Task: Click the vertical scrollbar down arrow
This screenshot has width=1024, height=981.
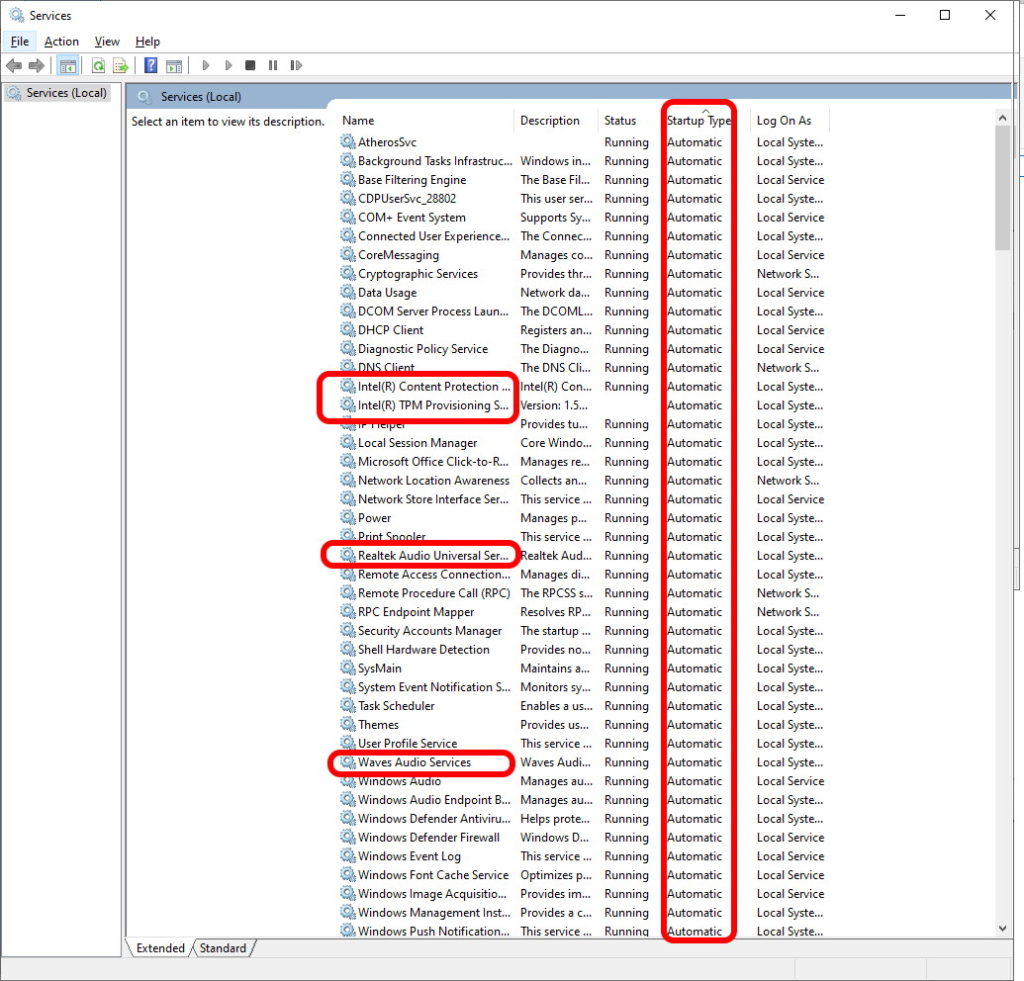Action: click(1002, 928)
